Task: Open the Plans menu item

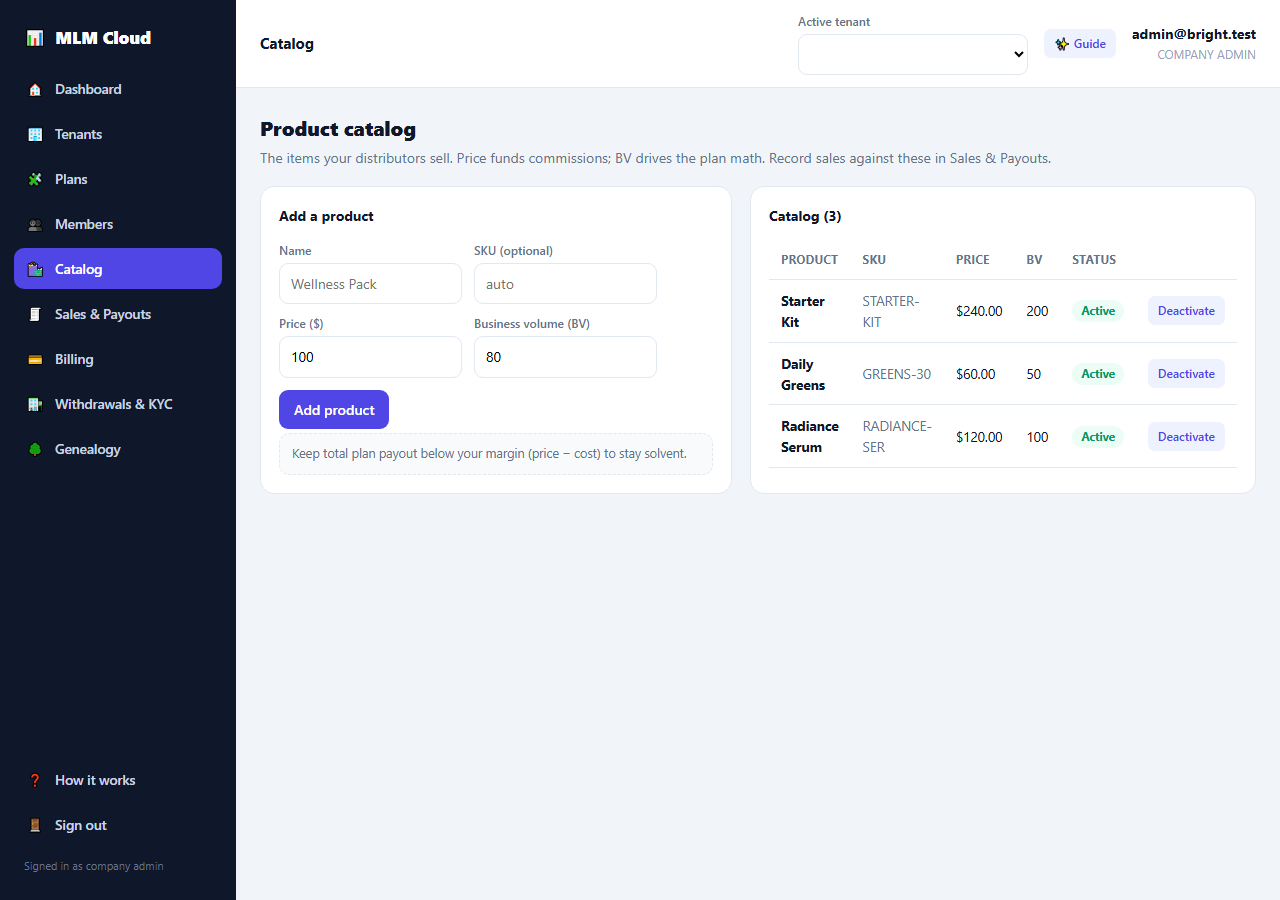Action: [x=118, y=179]
